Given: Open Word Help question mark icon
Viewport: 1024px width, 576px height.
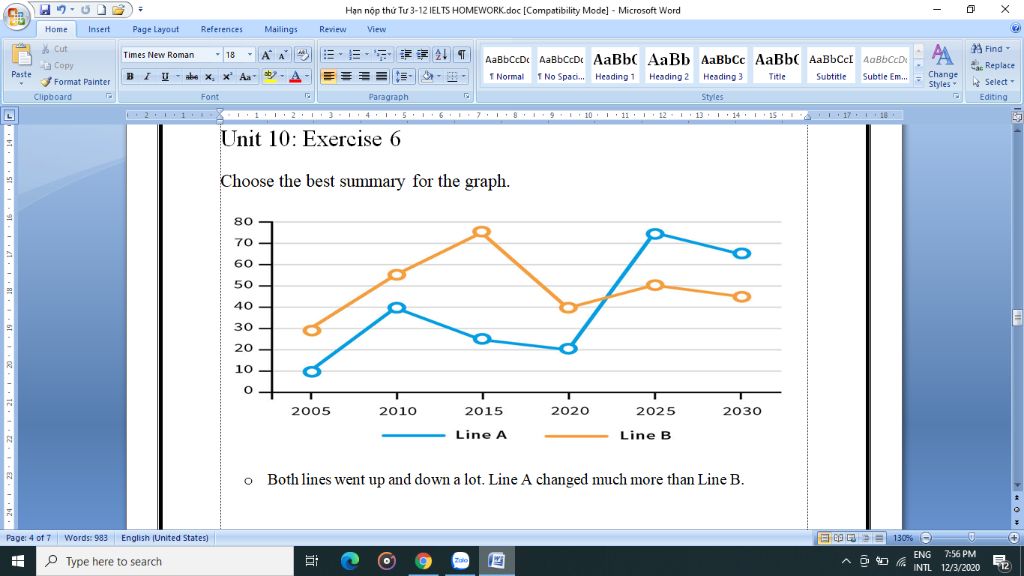Looking at the screenshot, I should tap(1016, 29).
